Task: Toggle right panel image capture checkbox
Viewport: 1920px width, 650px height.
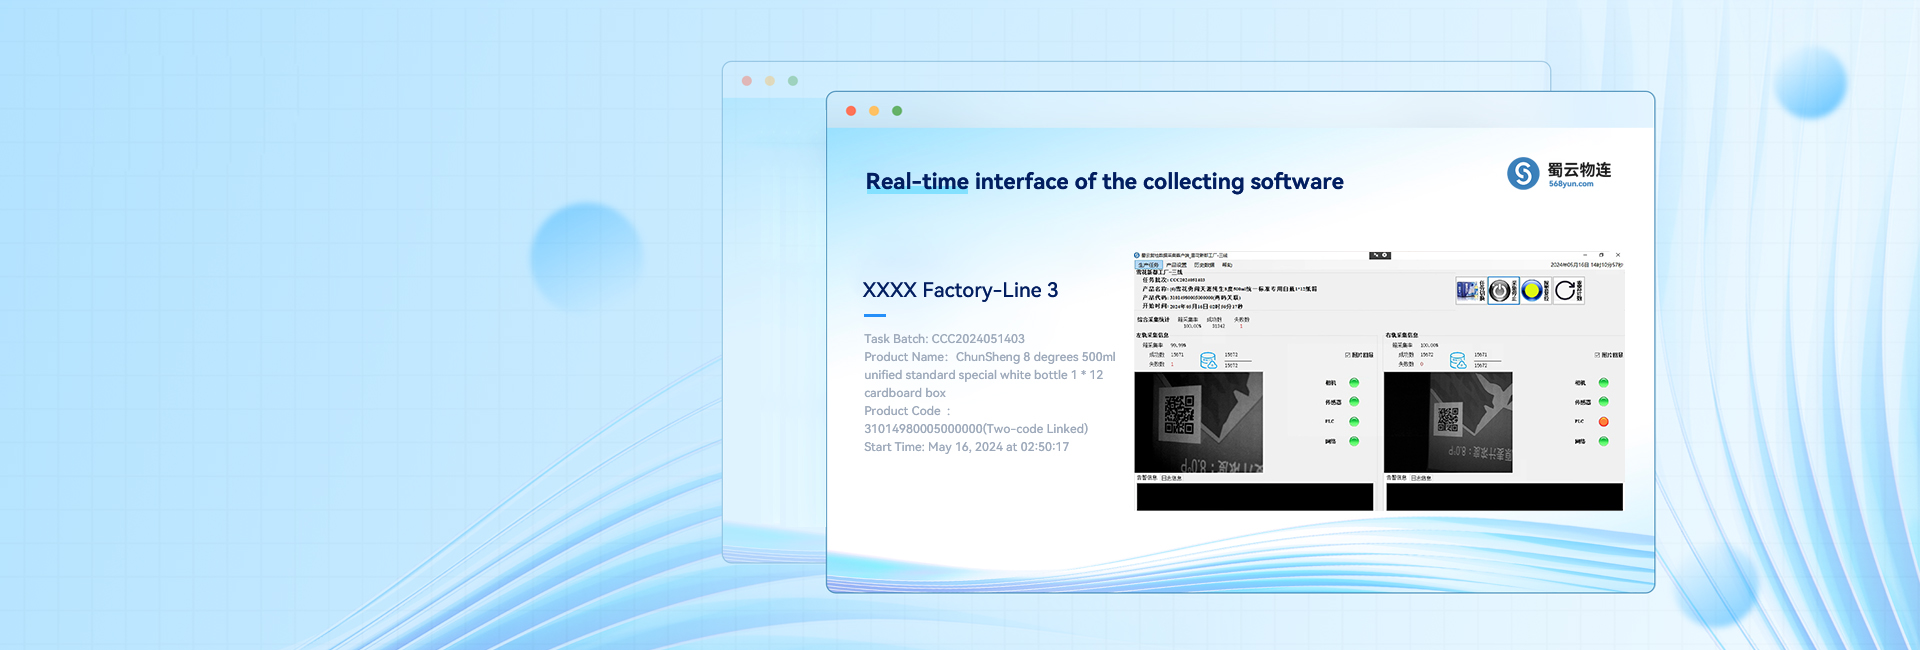Action: pos(1598,355)
